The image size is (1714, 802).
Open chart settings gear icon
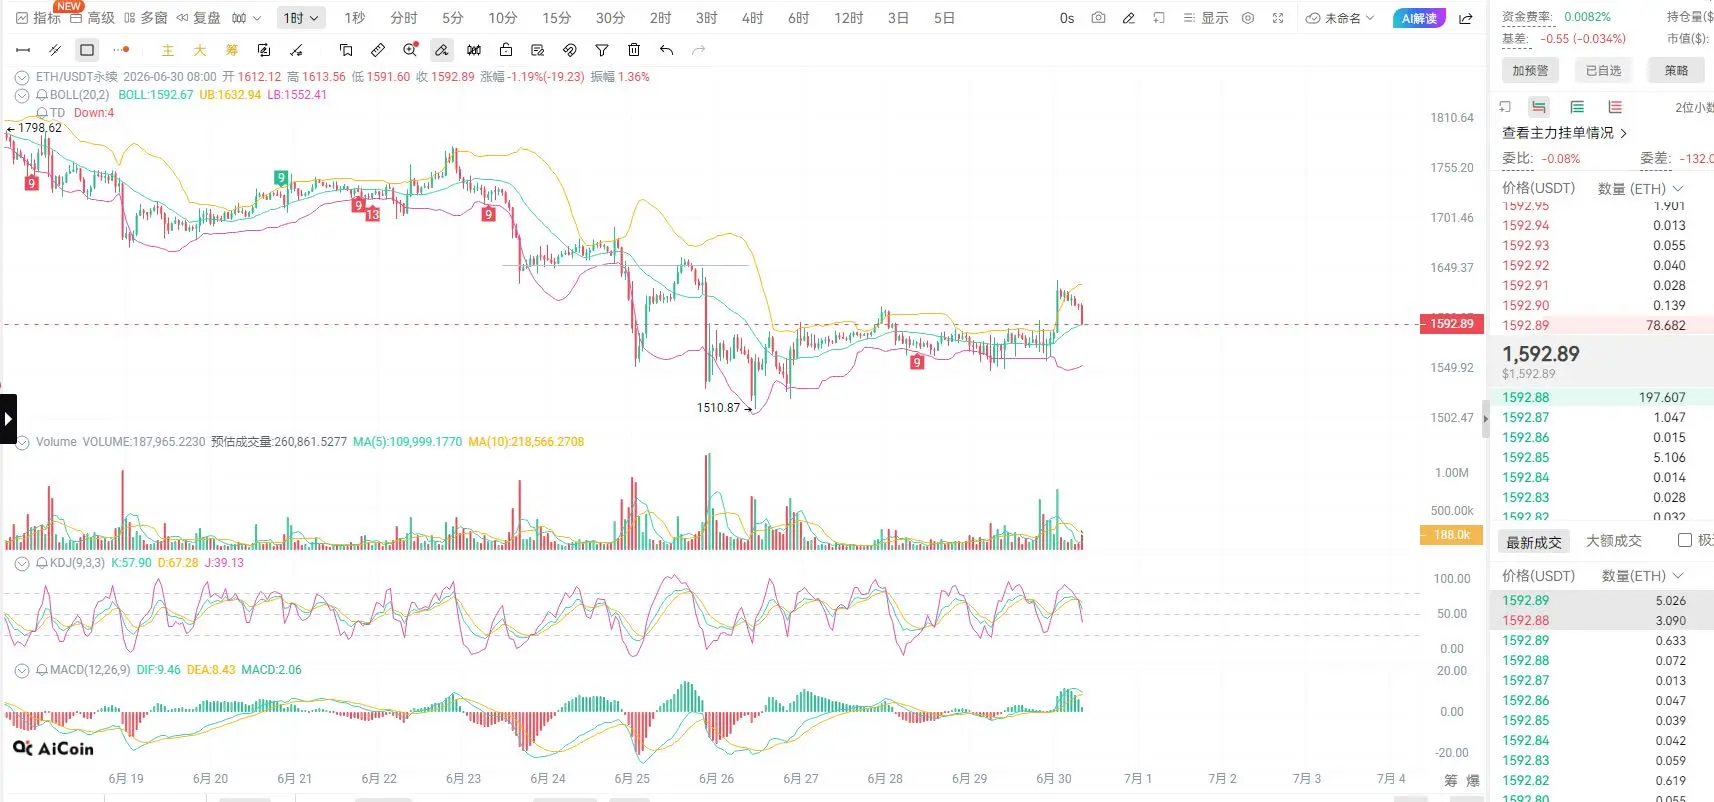click(1248, 18)
